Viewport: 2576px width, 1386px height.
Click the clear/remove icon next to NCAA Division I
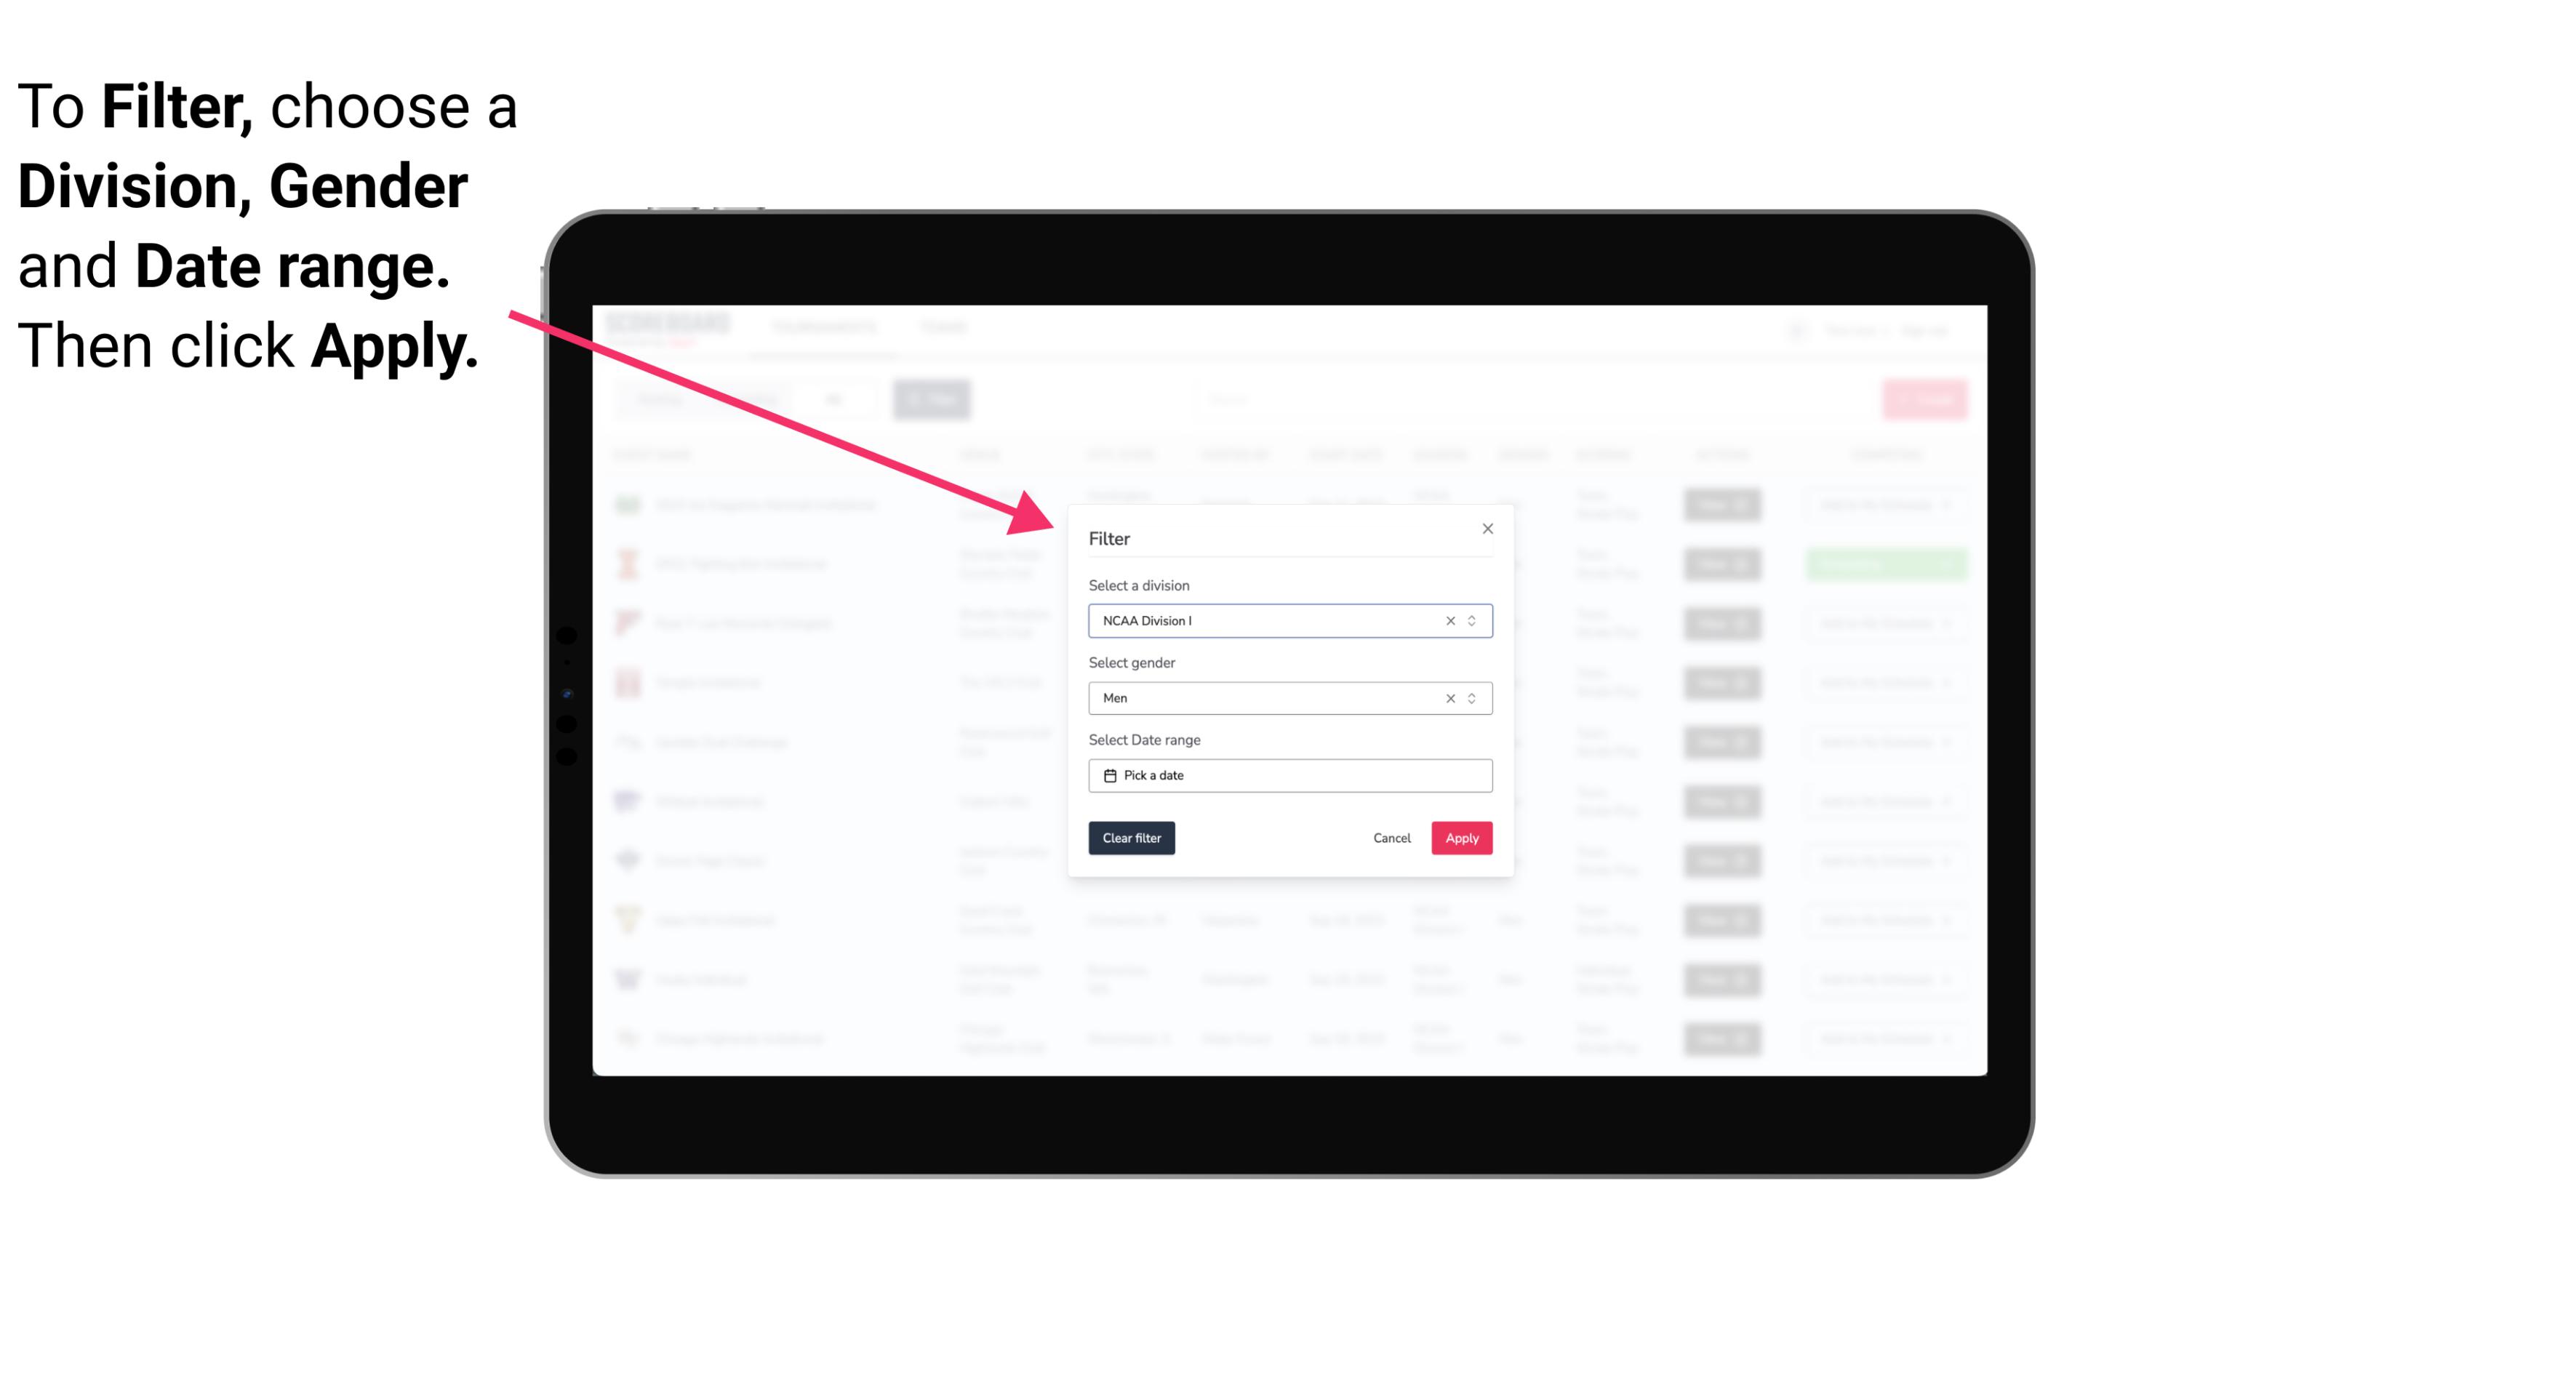pyautogui.click(x=1447, y=621)
